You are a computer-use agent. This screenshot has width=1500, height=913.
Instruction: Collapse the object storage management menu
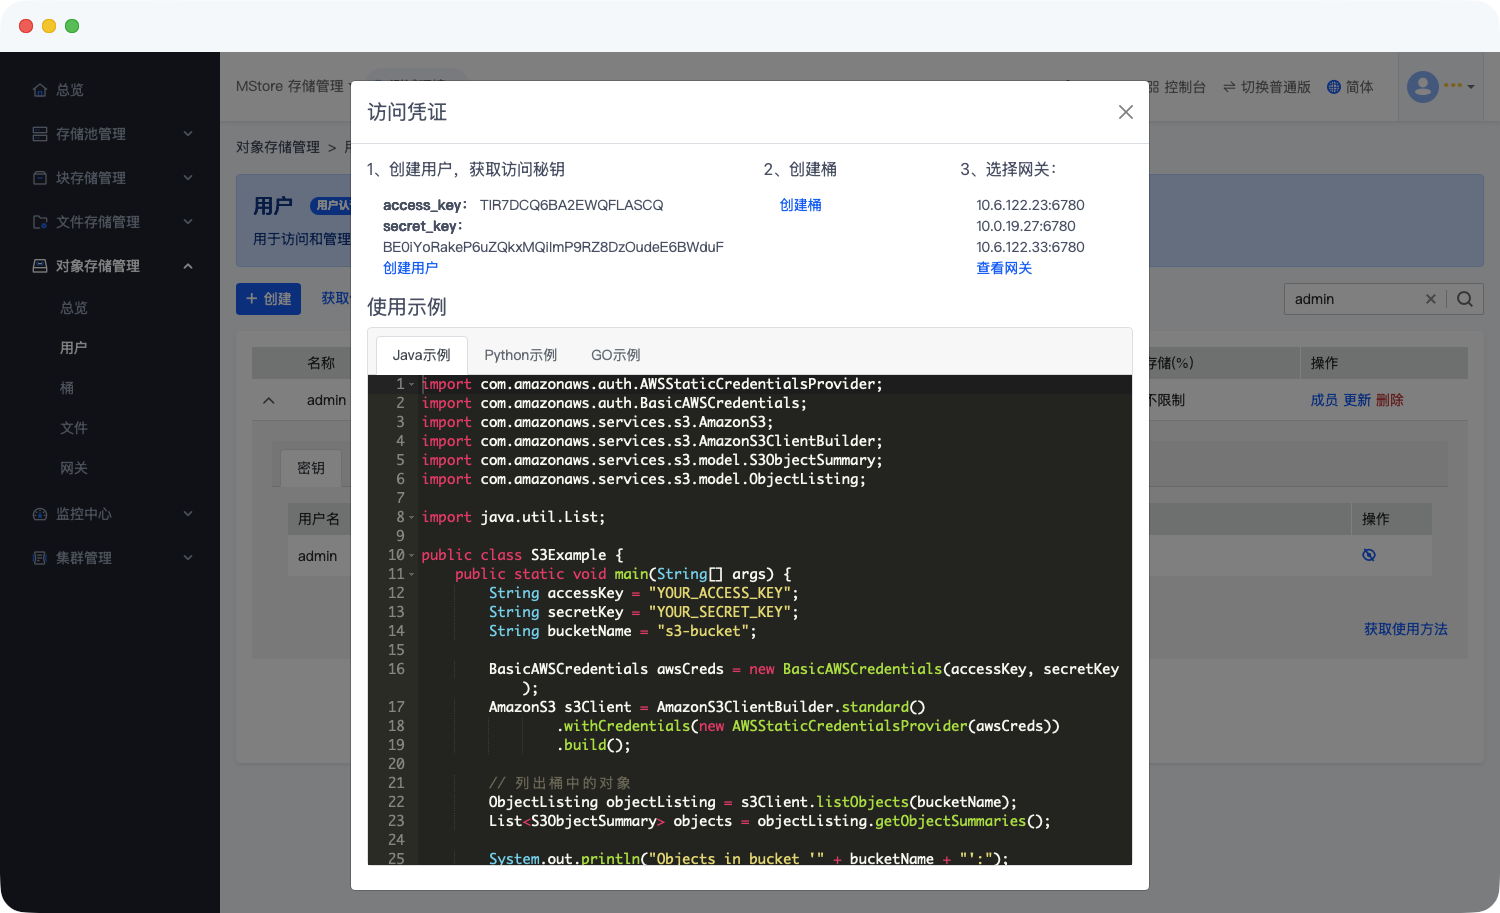(x=188, y=266)
